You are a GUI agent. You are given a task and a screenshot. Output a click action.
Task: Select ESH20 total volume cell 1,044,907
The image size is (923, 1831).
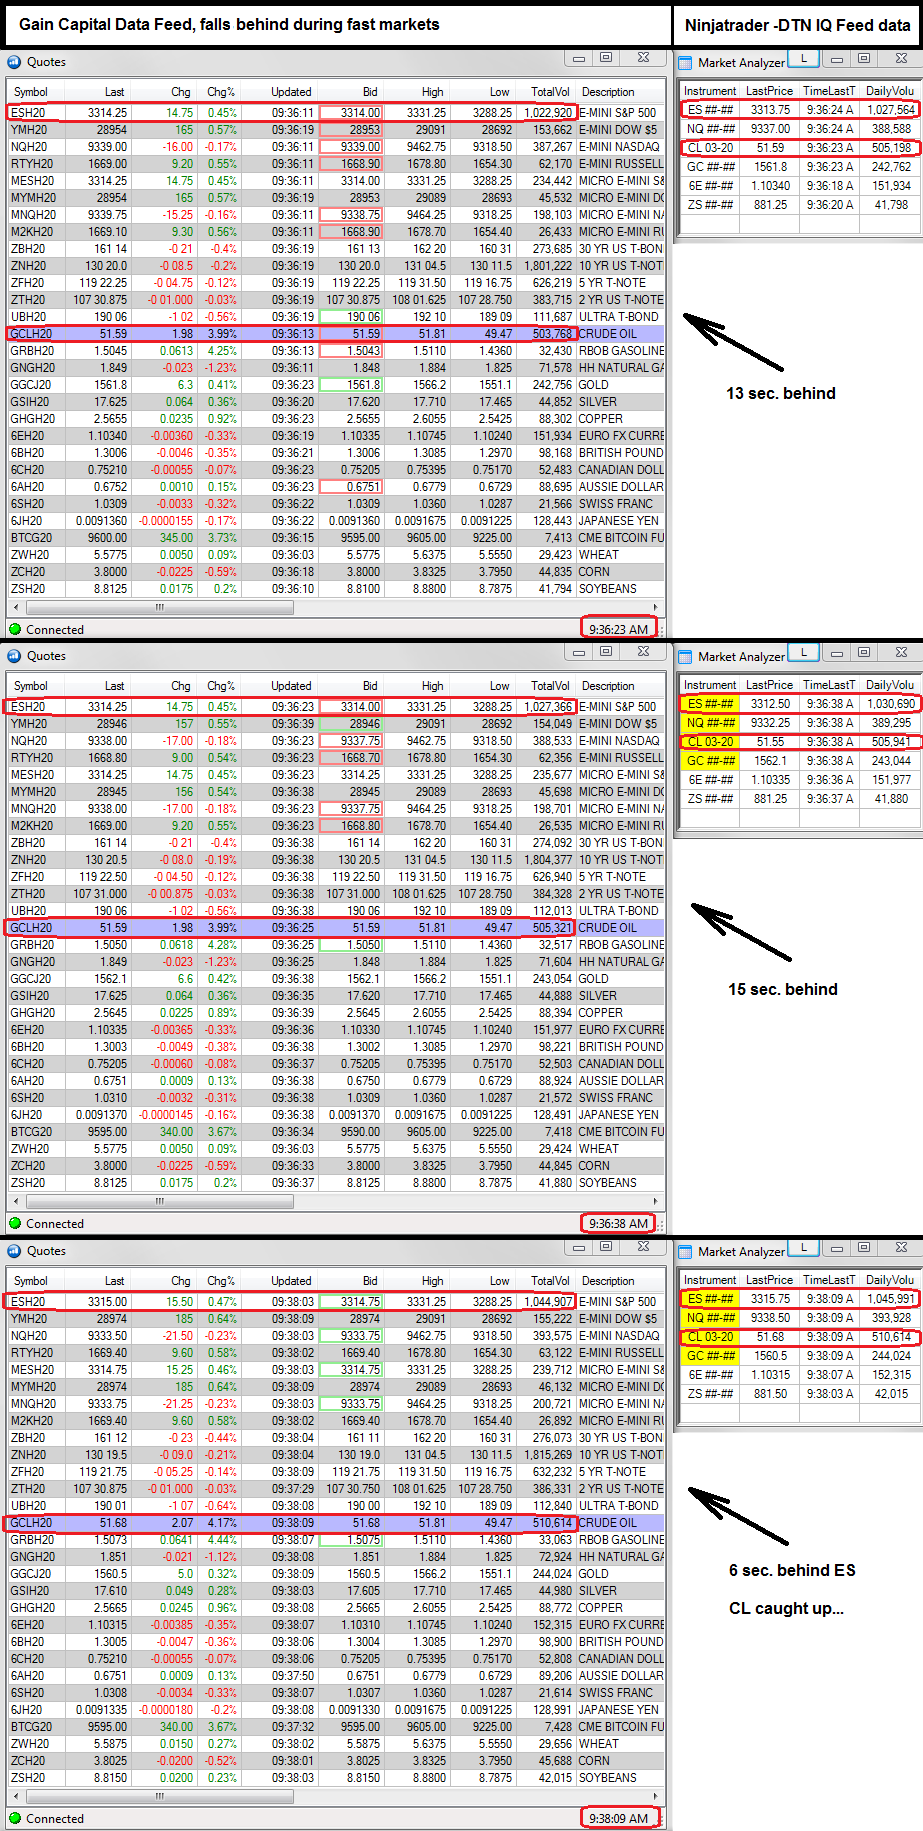point(546,1302)
